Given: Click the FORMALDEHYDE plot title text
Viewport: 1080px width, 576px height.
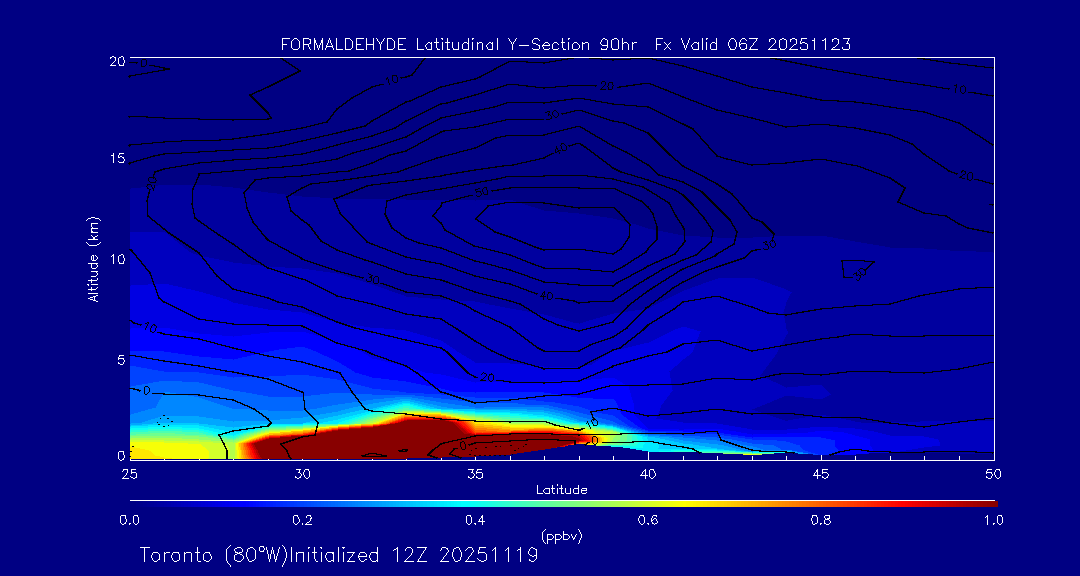Looking at the screenshot, I should [565, 44].
